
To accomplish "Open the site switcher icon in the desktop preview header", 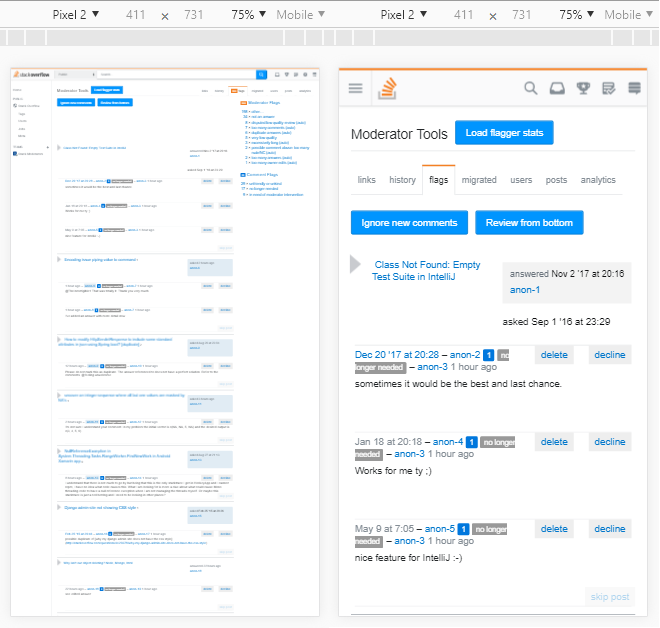I will 314,75.
